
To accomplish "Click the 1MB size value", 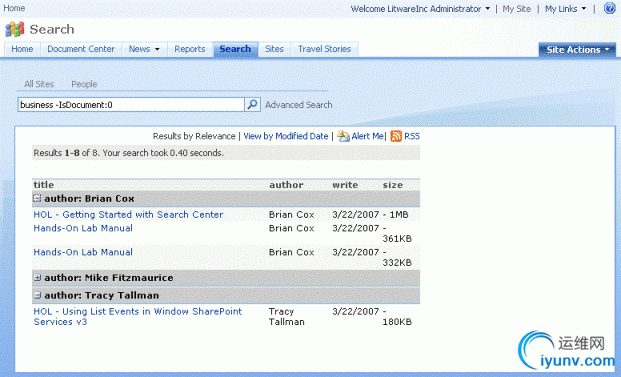I will tap(399, 215).
